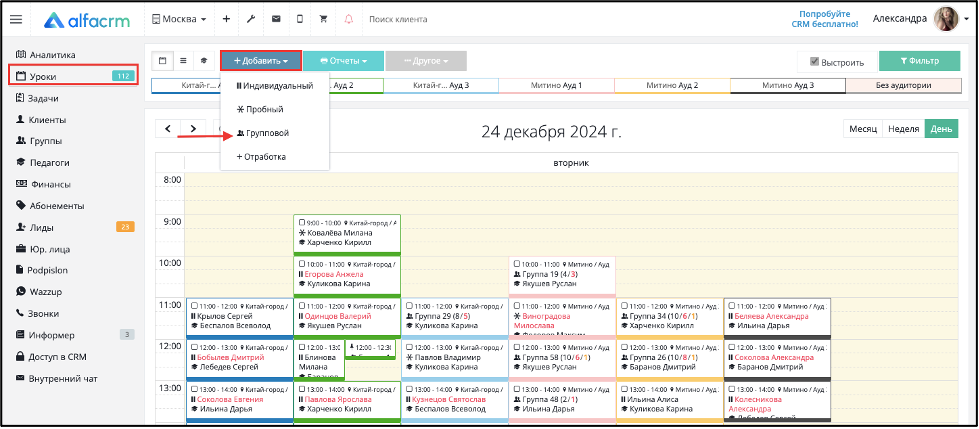Screen dimensions: 979x429
Task: Open Внутренний чат in sidebar
Action: 56,378
